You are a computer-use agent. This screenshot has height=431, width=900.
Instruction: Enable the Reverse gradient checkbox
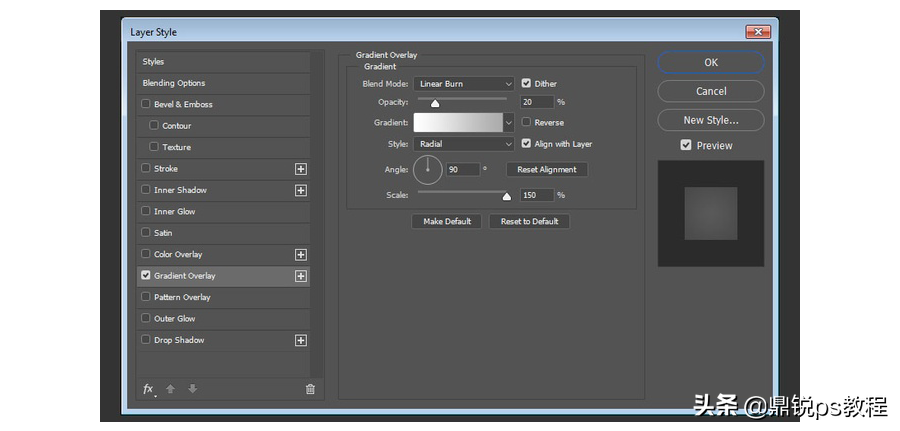[x=526, y=122]
